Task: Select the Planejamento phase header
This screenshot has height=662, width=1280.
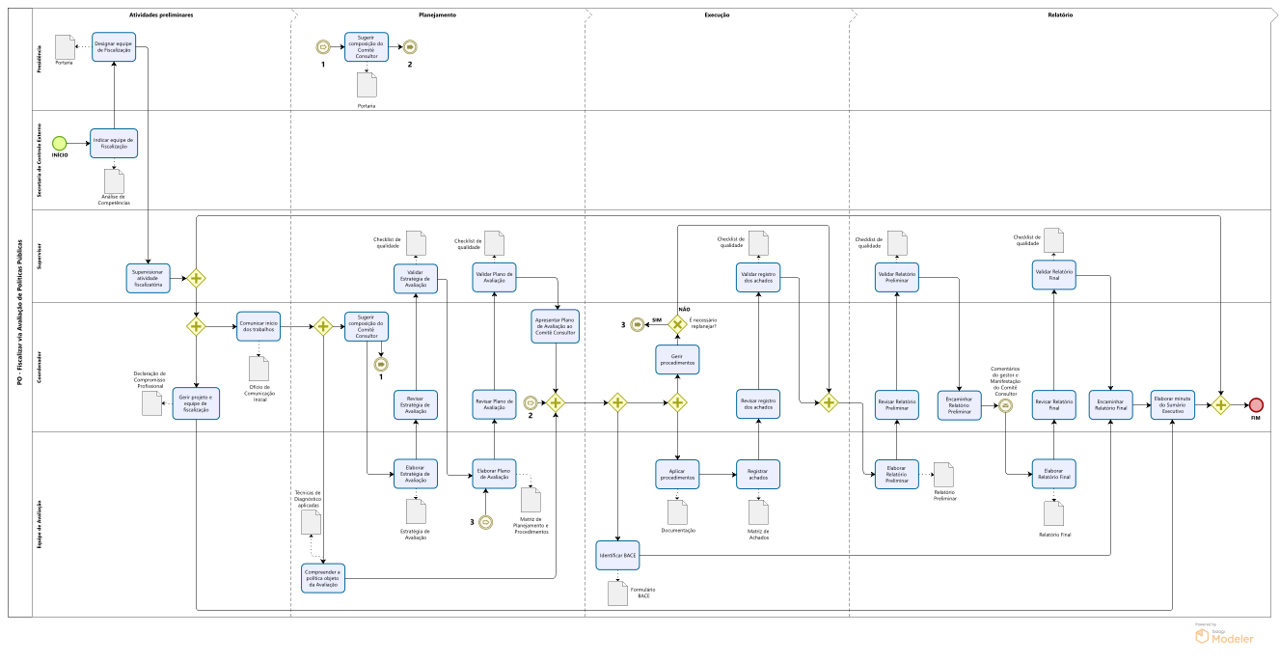Action: pyautogui.click(x=438, y=15)
